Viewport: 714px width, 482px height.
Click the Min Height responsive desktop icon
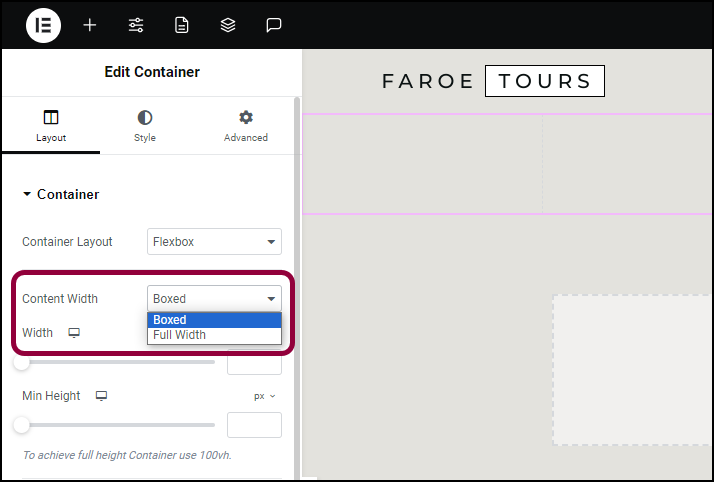pyautogui.click(x=102, y=396)
